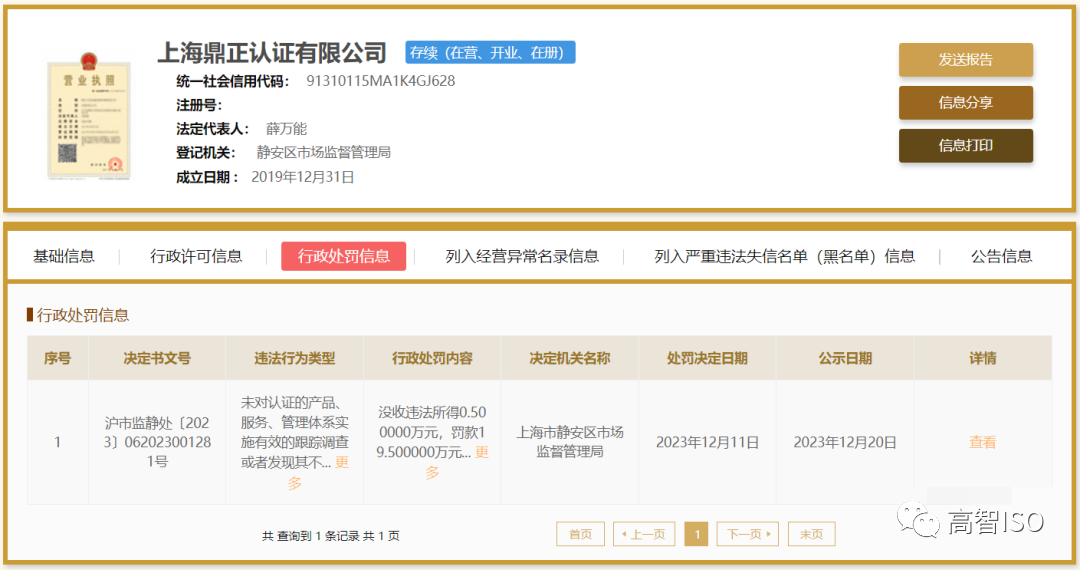Click the 序号 column header
Screen dimensions: 1080x570
click(58, 358)
